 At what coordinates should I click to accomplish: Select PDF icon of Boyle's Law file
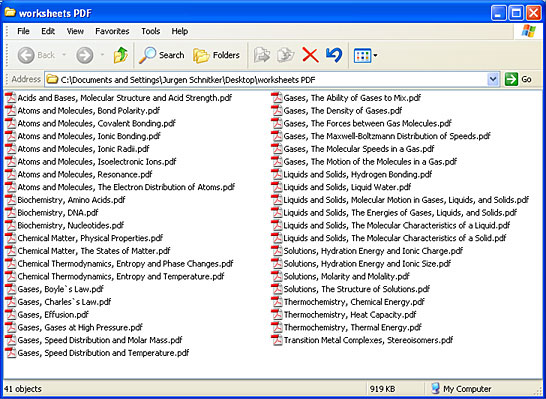pos(11,289)
